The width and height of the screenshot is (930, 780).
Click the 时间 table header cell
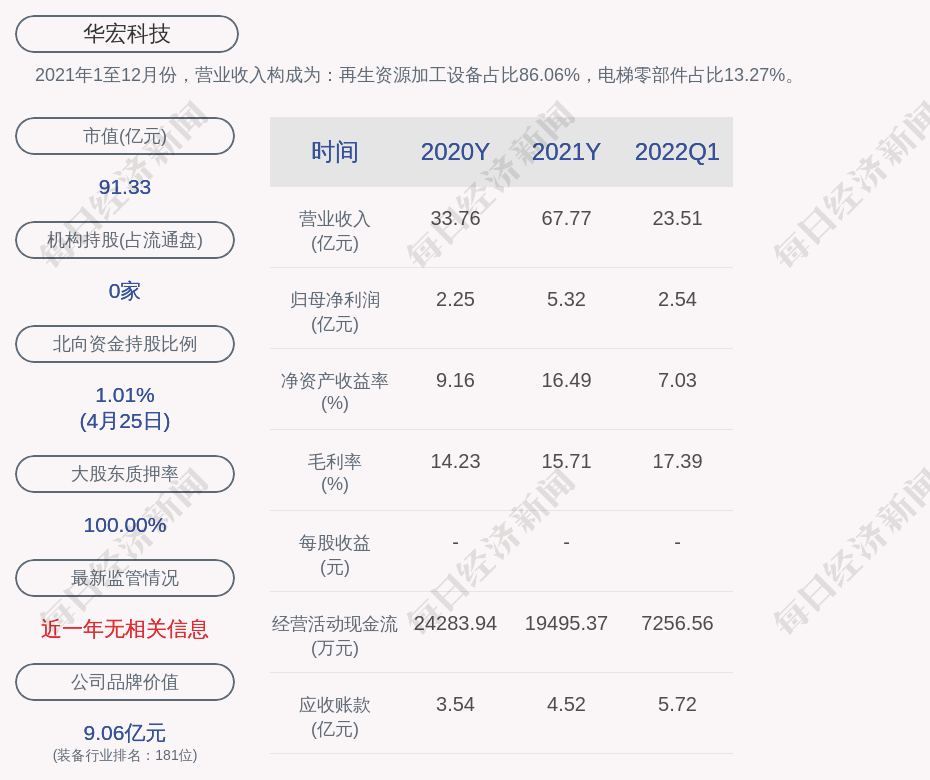click(335, 152)
